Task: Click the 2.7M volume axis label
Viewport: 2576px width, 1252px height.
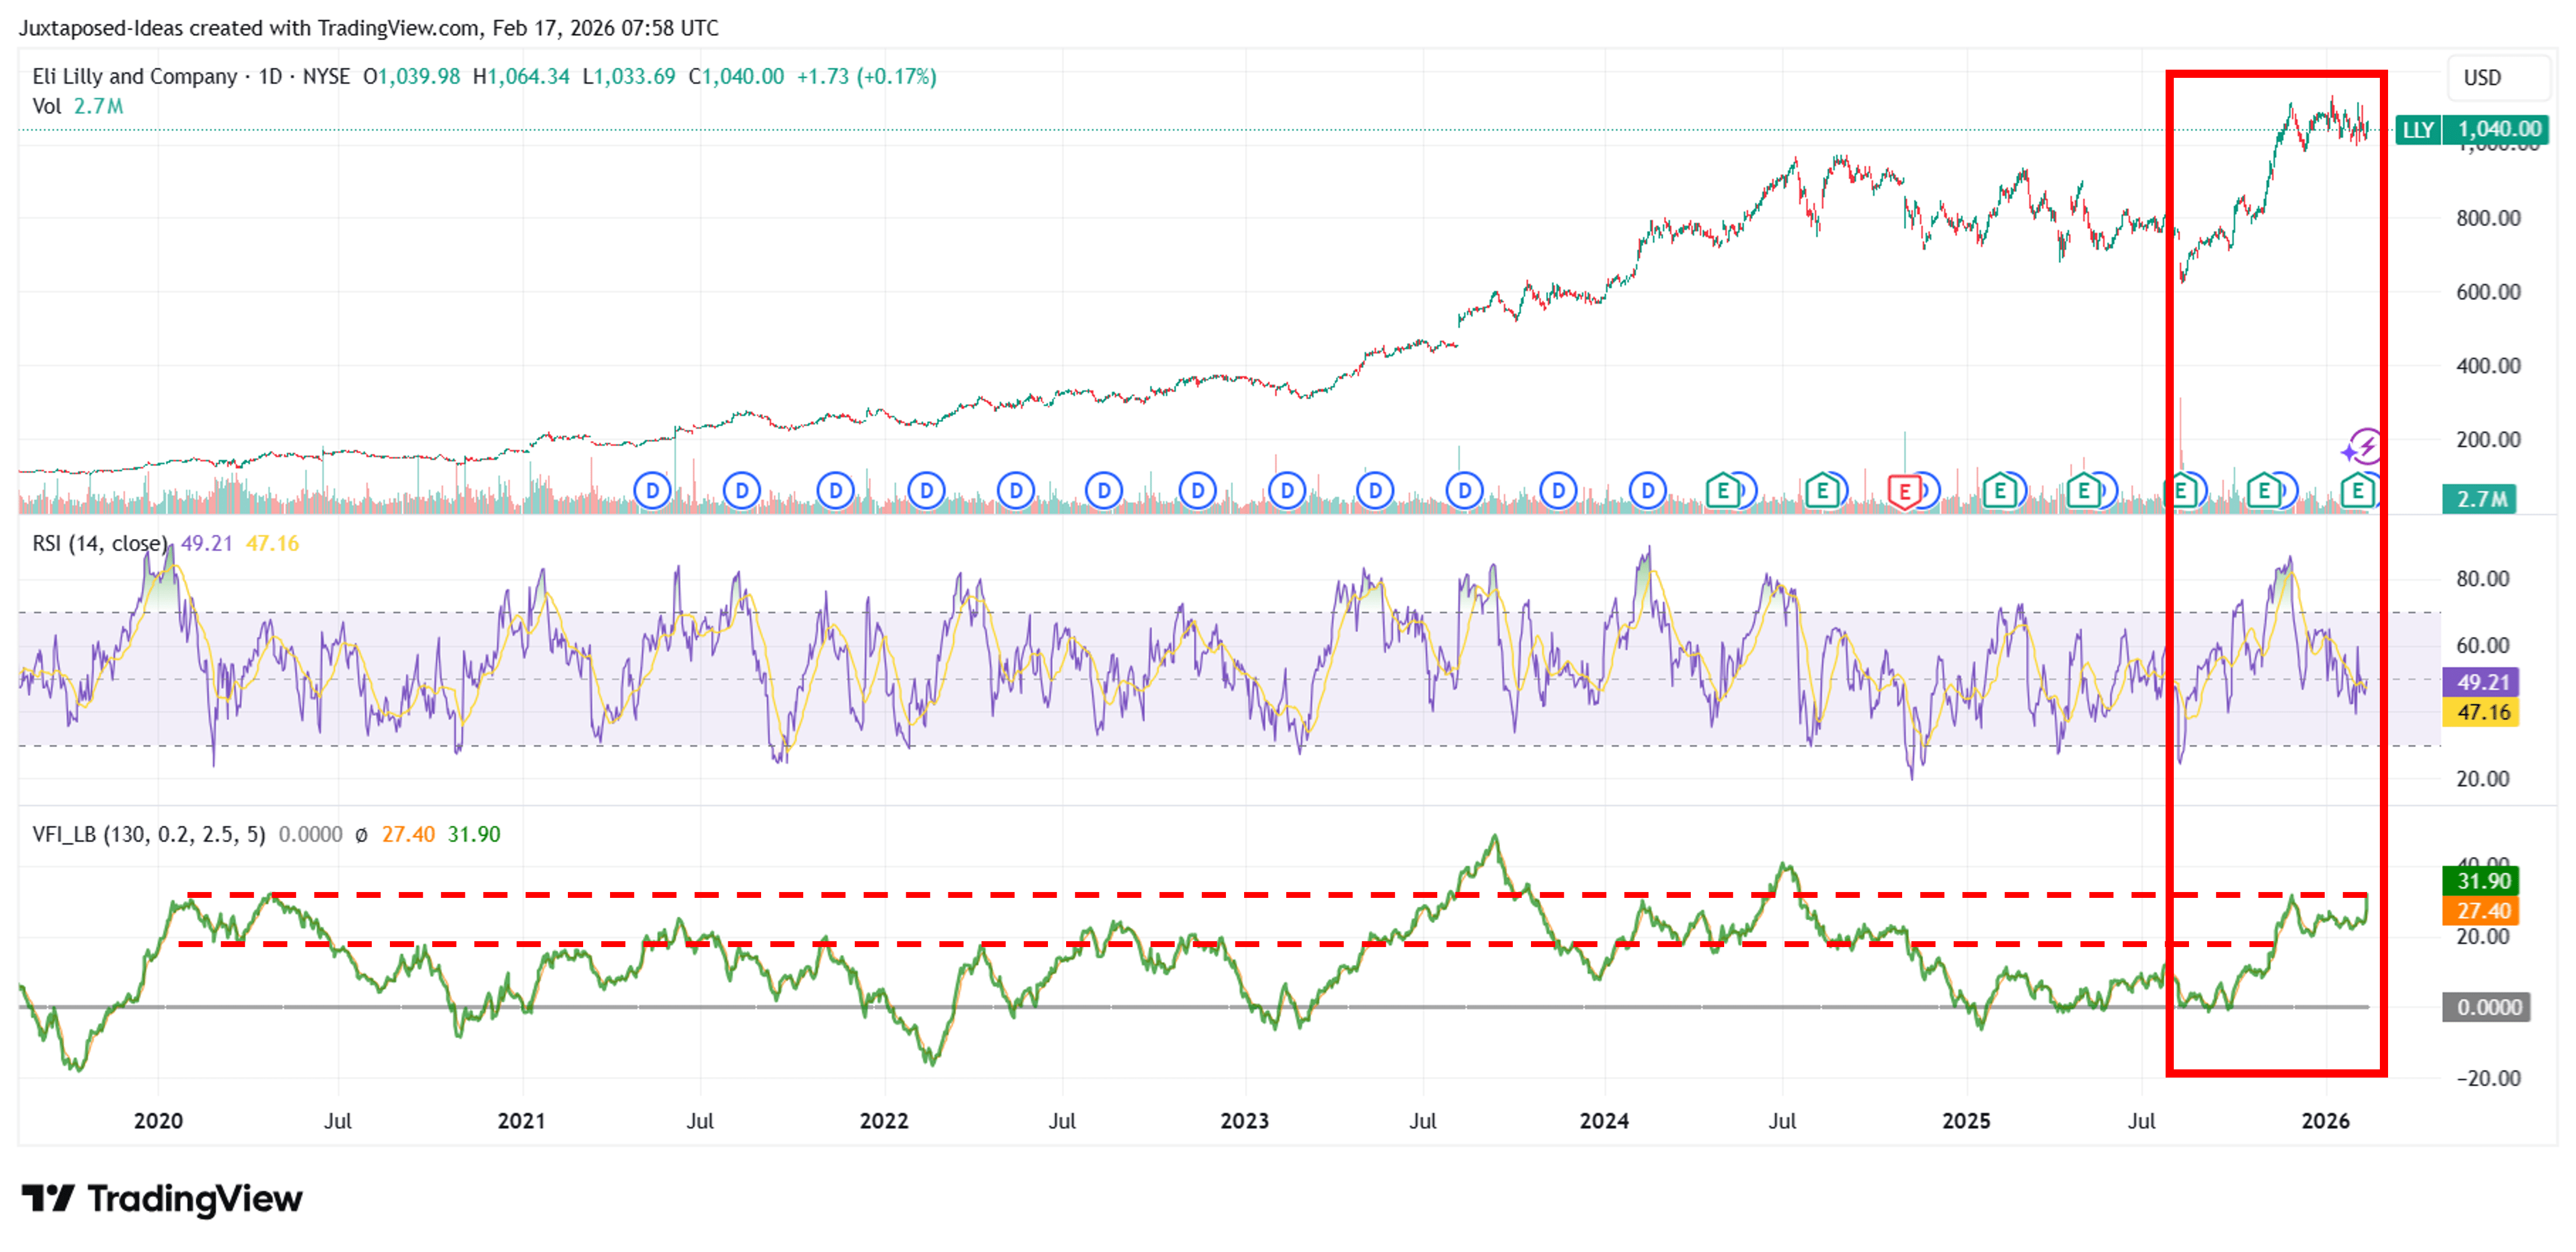Action: (2480, 498)
